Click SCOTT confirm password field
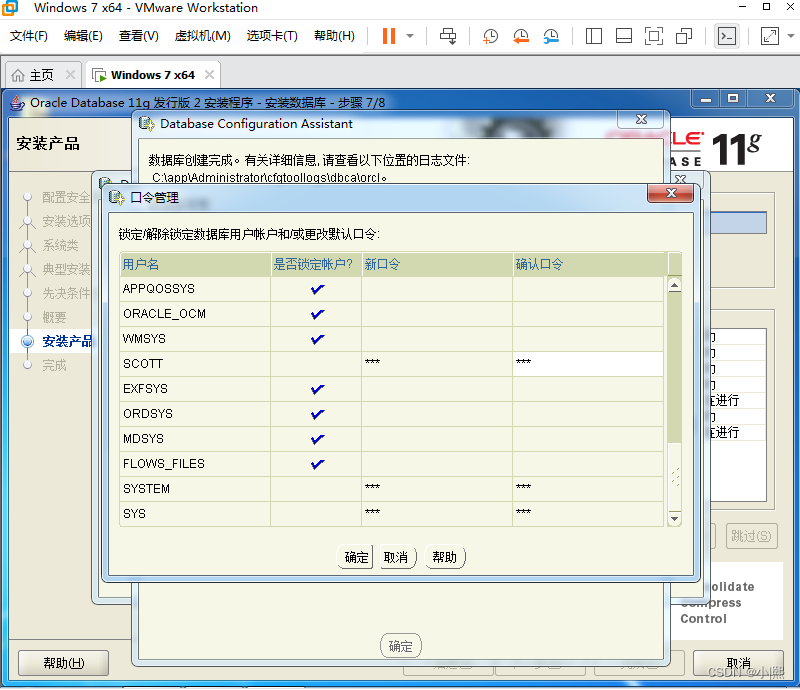The height and width of the screenshot is (690, 800). [x=588, y=364]
